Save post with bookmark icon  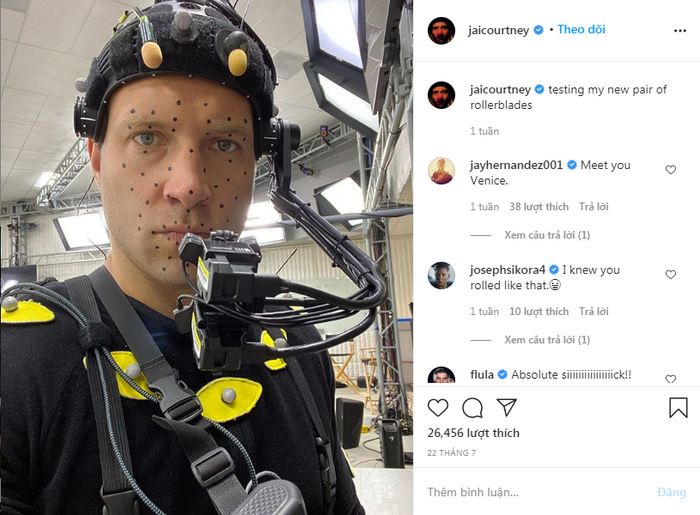[x=678, y=407]
